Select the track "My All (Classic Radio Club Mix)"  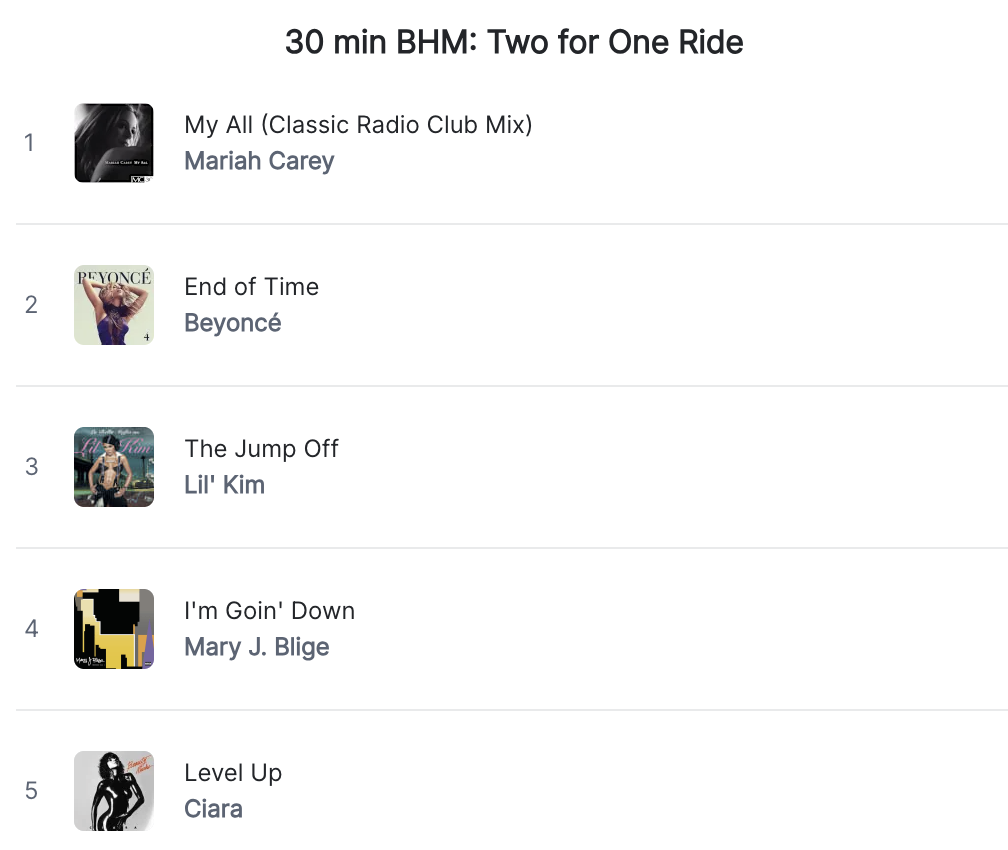358,124
